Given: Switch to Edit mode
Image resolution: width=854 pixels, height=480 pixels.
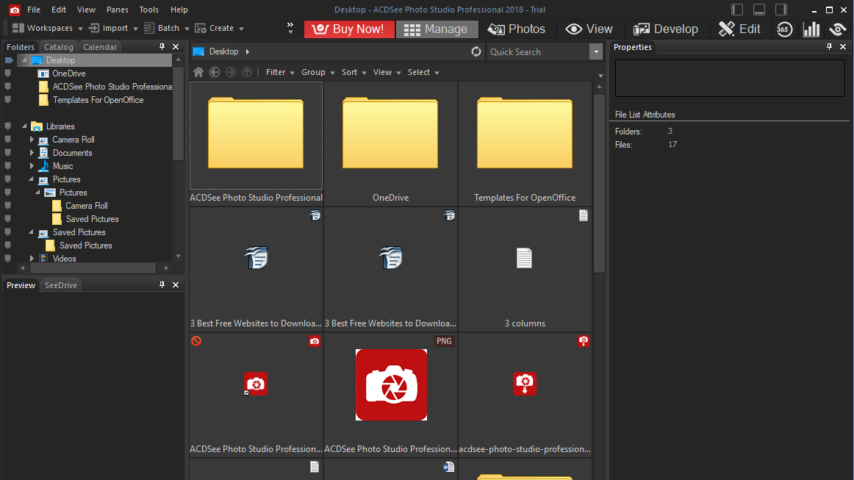Looking at the screenshot, I should (x=739, y=29).
